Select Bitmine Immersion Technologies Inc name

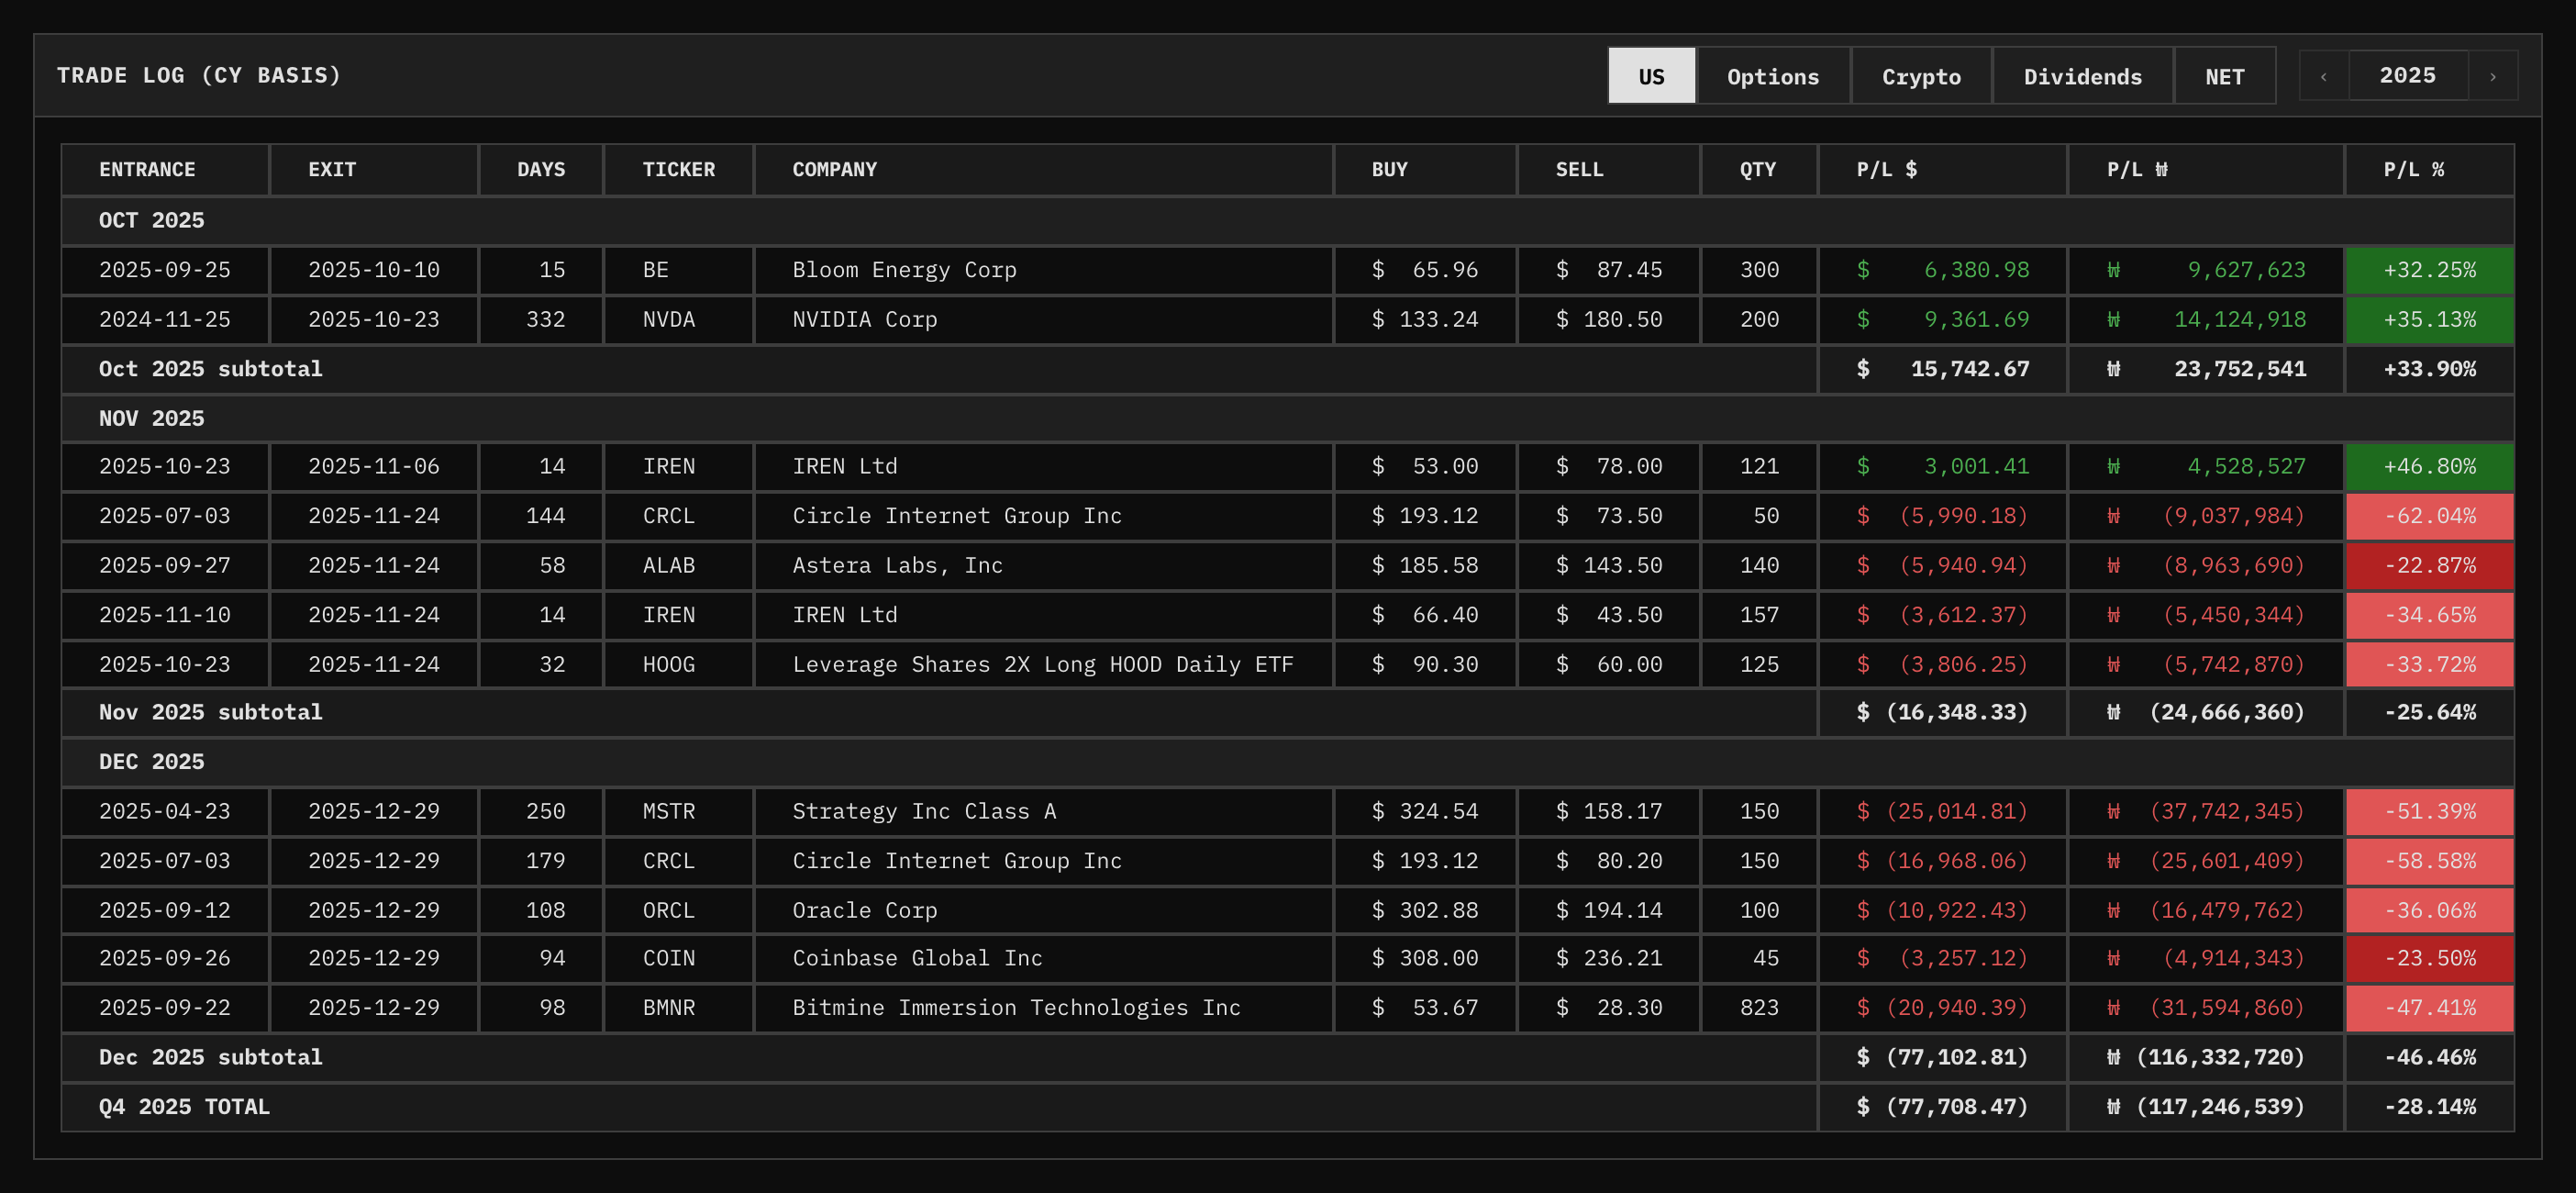1016,1008
